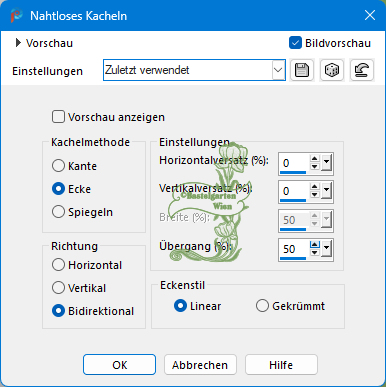Click the Abbrechen button
The width and height of the screenshot is (386, 387).
200,365
